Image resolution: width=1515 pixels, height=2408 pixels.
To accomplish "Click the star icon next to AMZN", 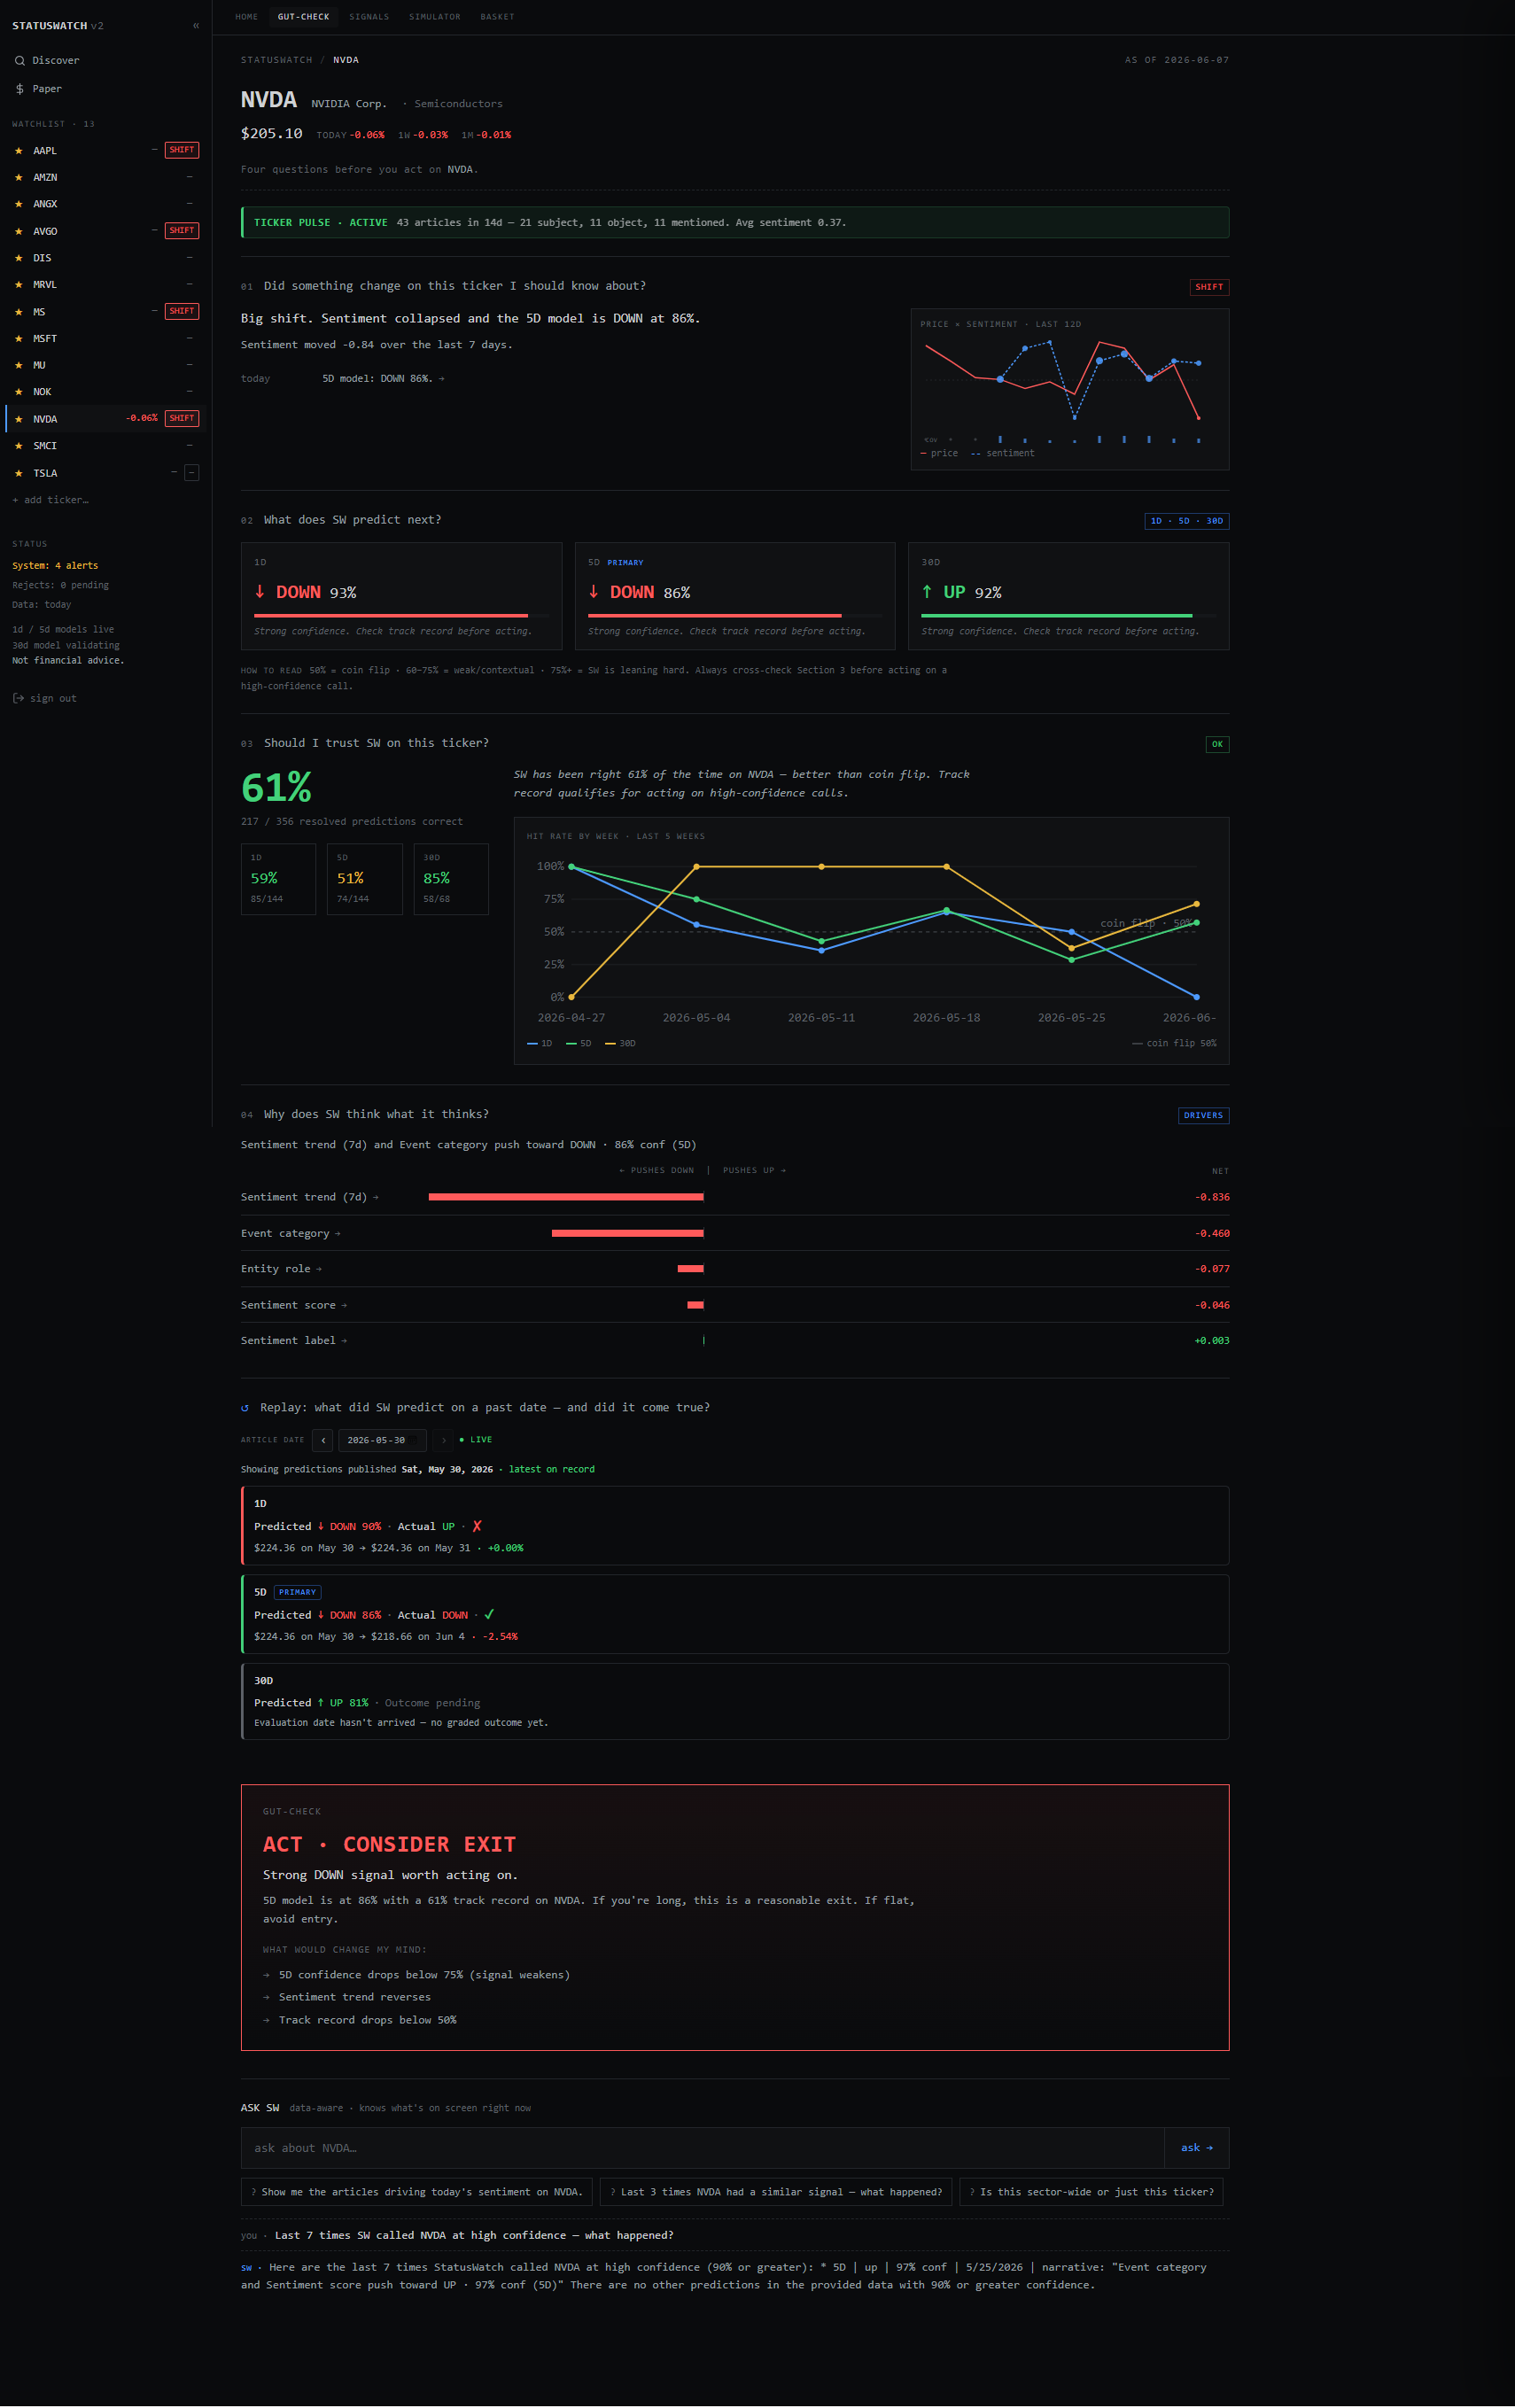I will tap(18, 177).
